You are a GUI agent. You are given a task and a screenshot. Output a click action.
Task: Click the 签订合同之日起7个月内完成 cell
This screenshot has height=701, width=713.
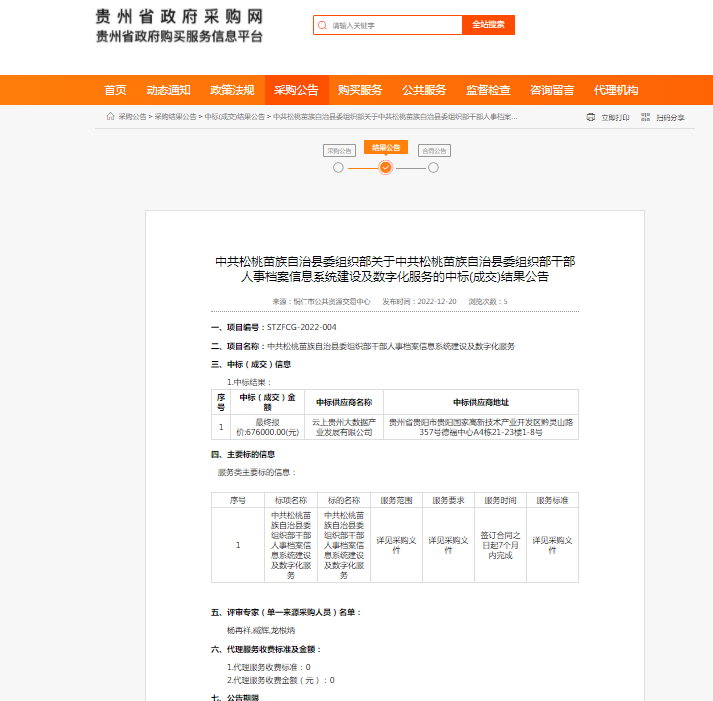pyautogui.click(x=500, y=545)
